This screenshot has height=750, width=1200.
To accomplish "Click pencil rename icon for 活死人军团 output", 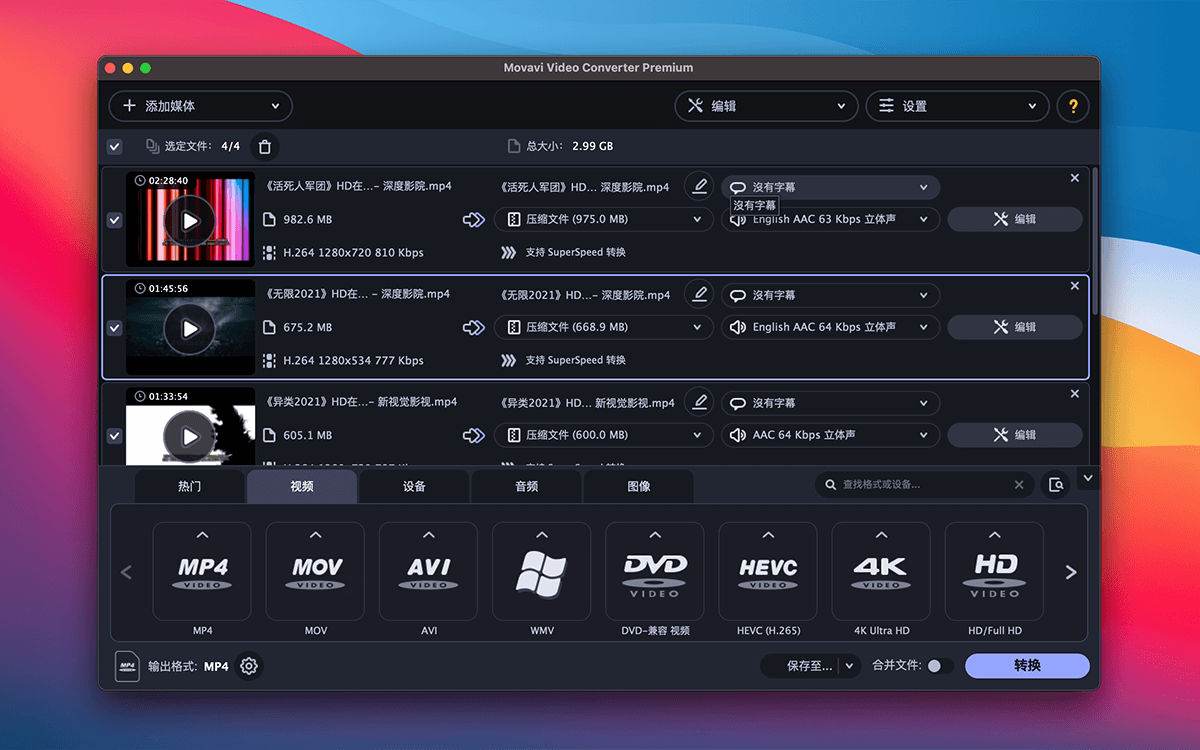I will 700,186.
